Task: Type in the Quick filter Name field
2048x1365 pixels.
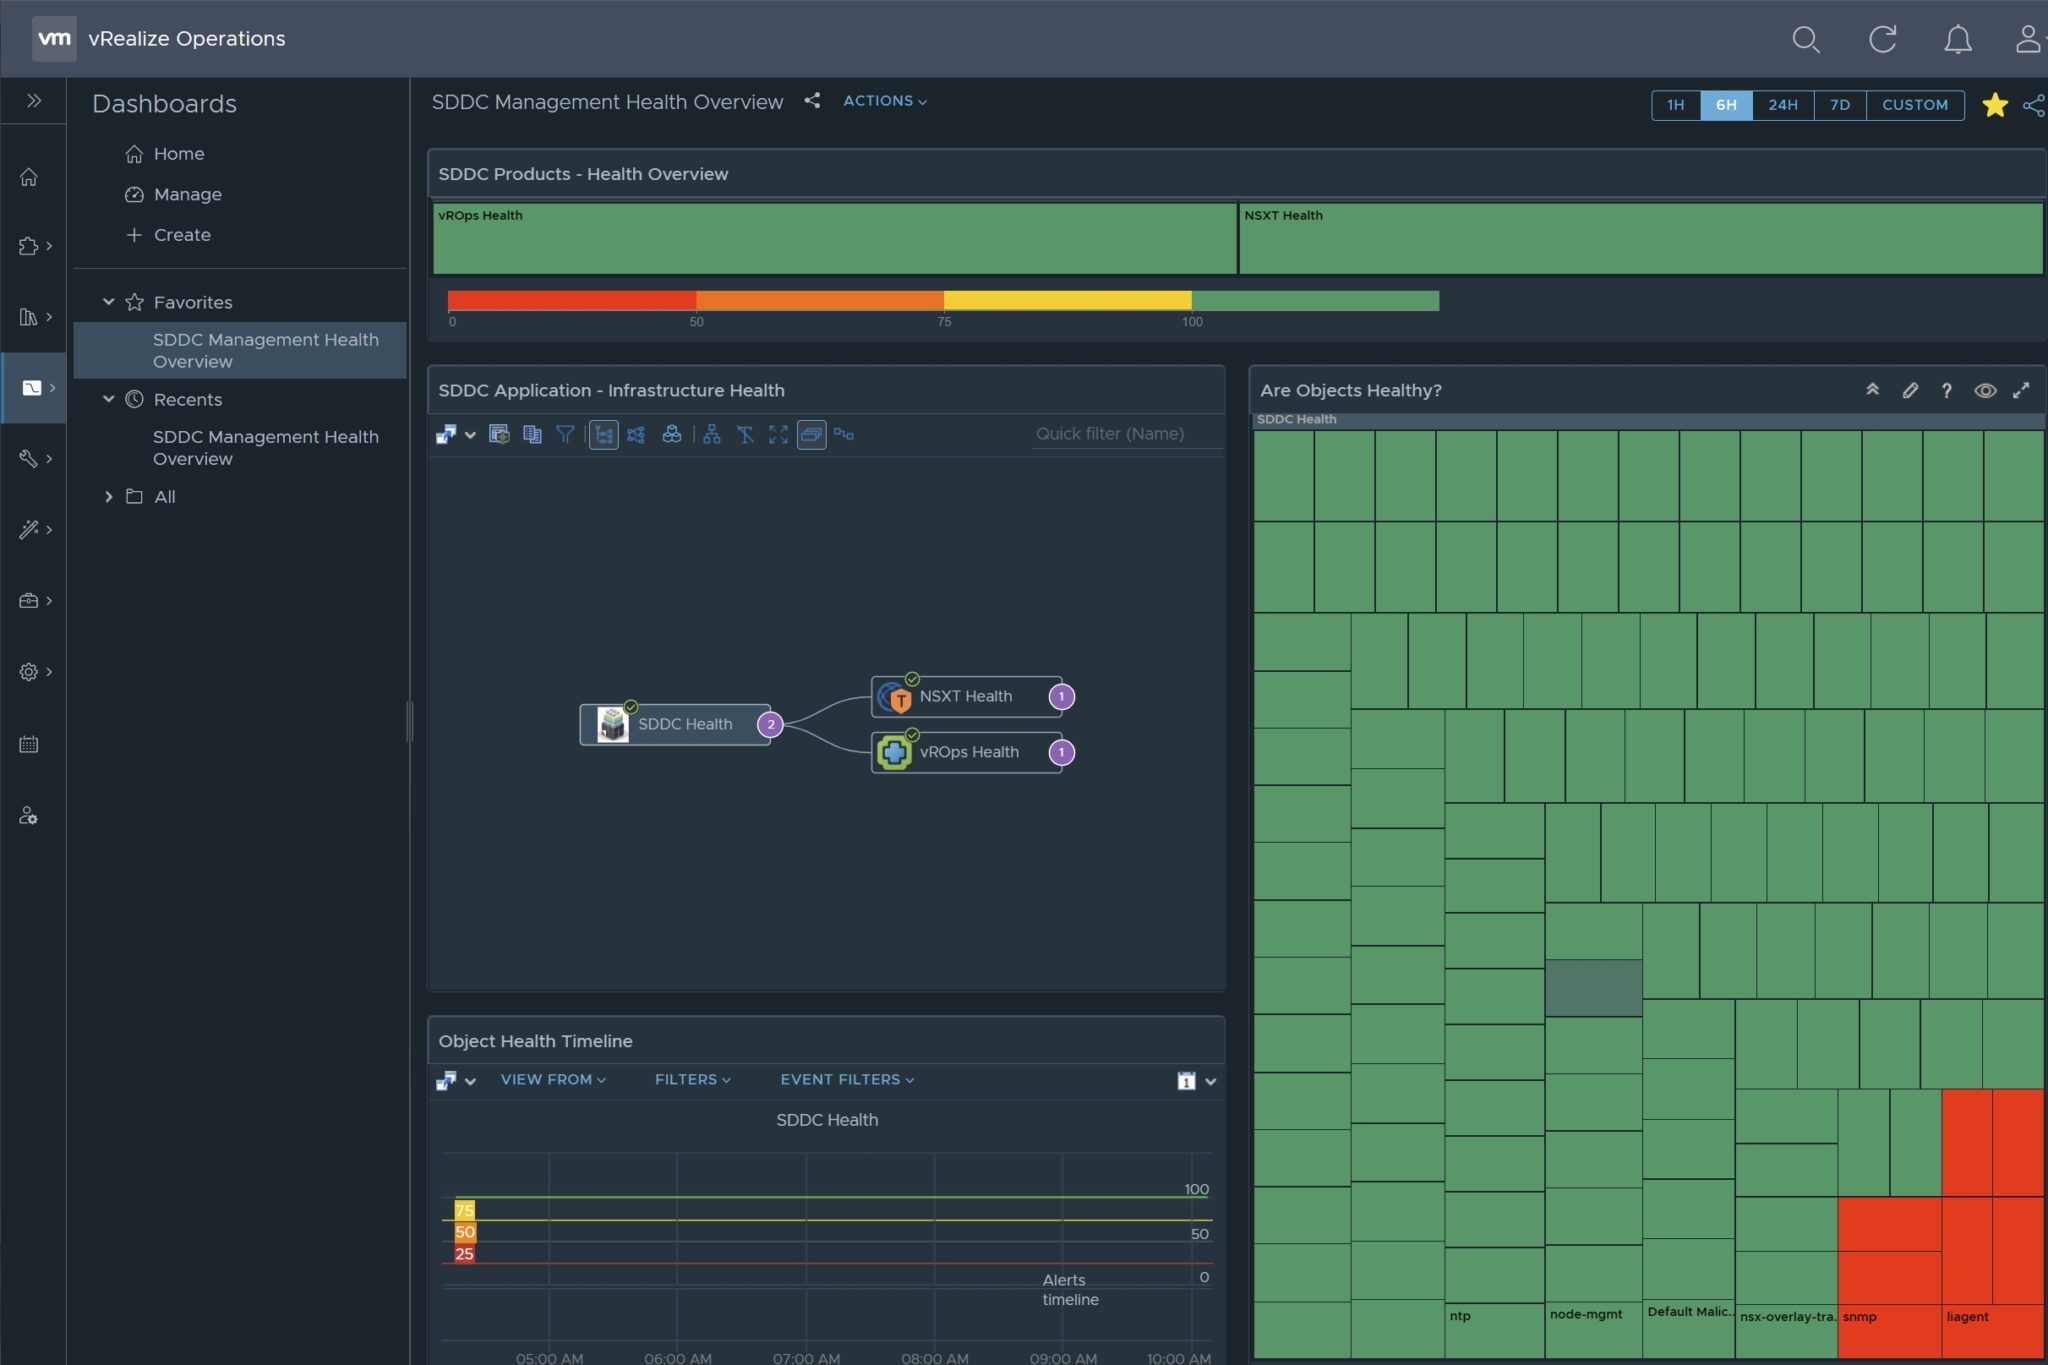Action: click(x=1110, y=433)
